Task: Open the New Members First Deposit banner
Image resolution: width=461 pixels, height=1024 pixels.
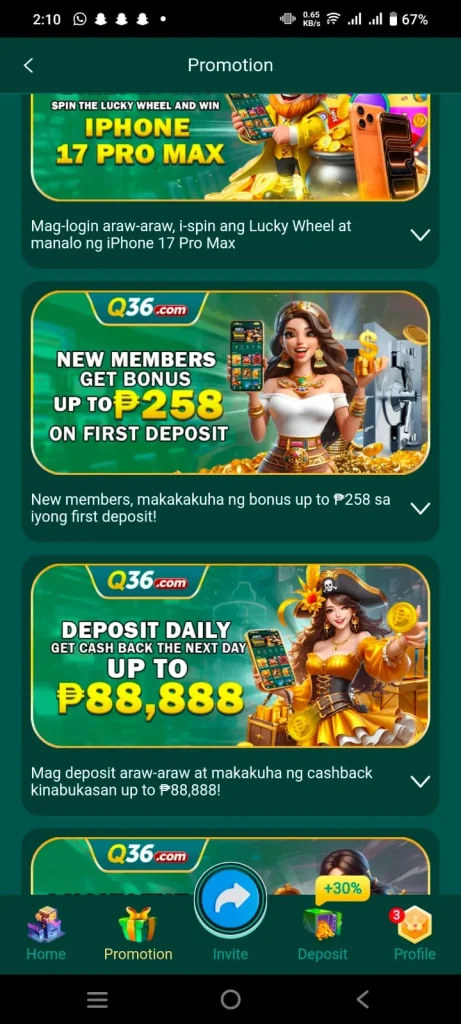Action: coord(230,383)
